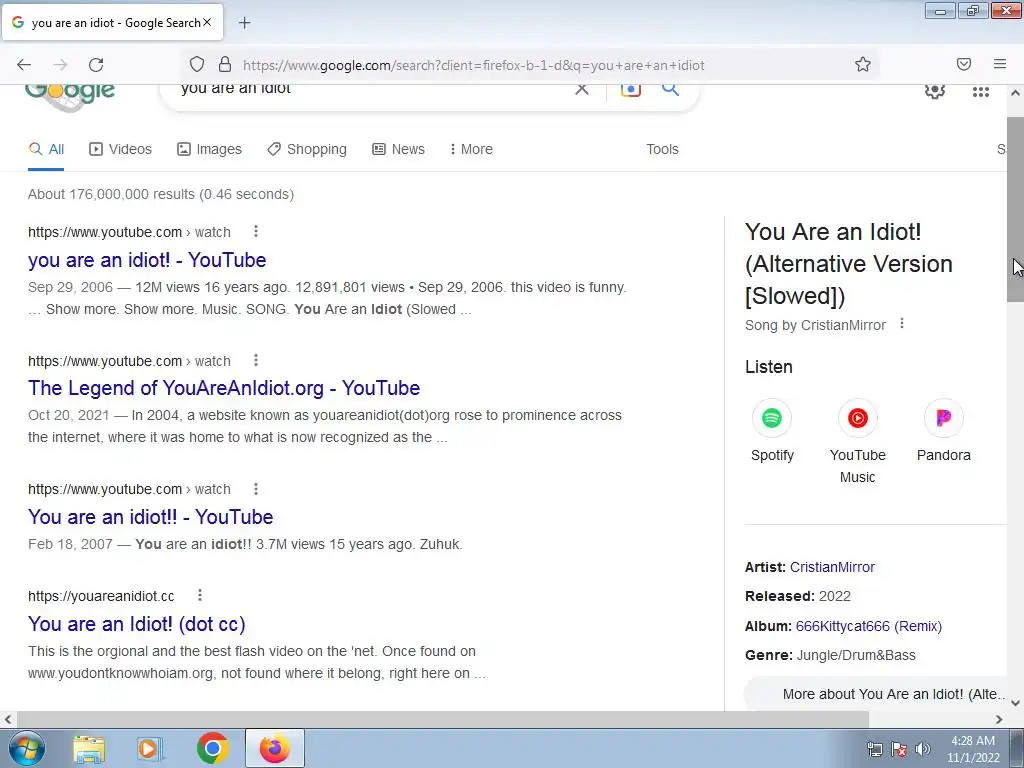Open a new tab with plus button
This screenshot has width=1024, height=768.
pos(244,23)
